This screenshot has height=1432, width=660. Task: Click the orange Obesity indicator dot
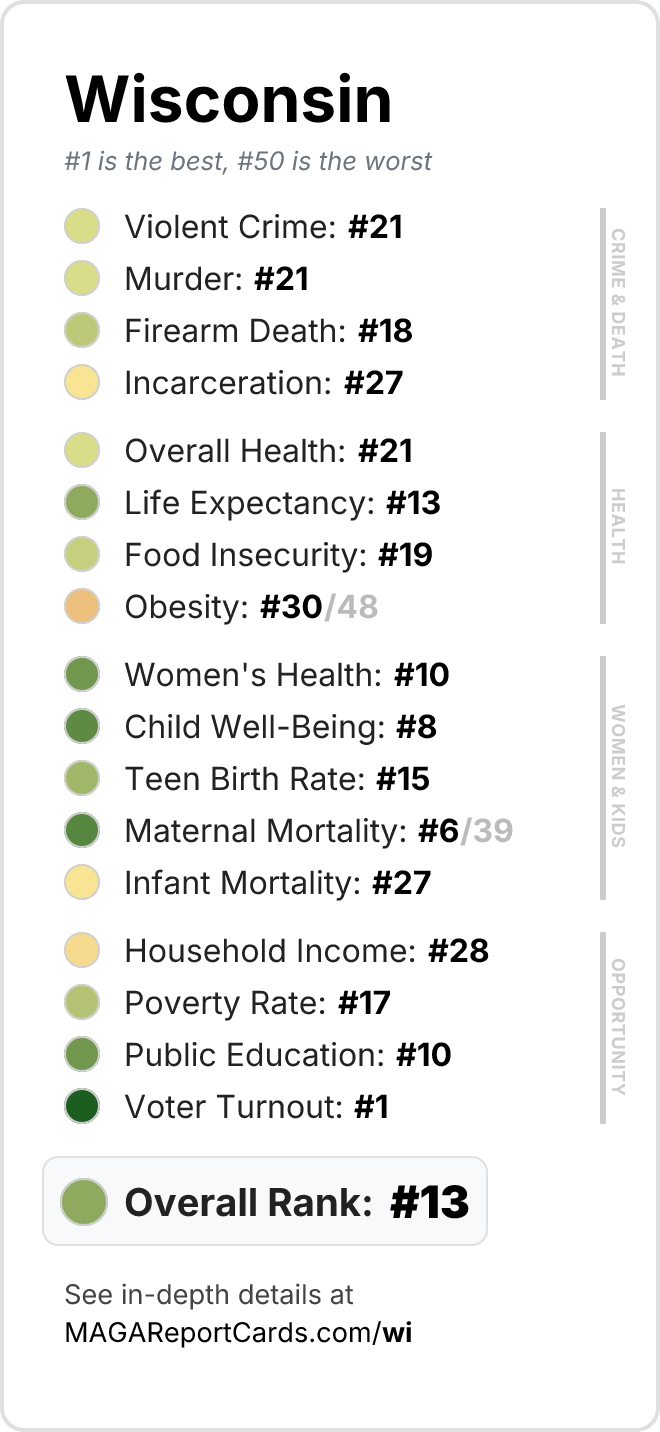(x=82, y=607)
